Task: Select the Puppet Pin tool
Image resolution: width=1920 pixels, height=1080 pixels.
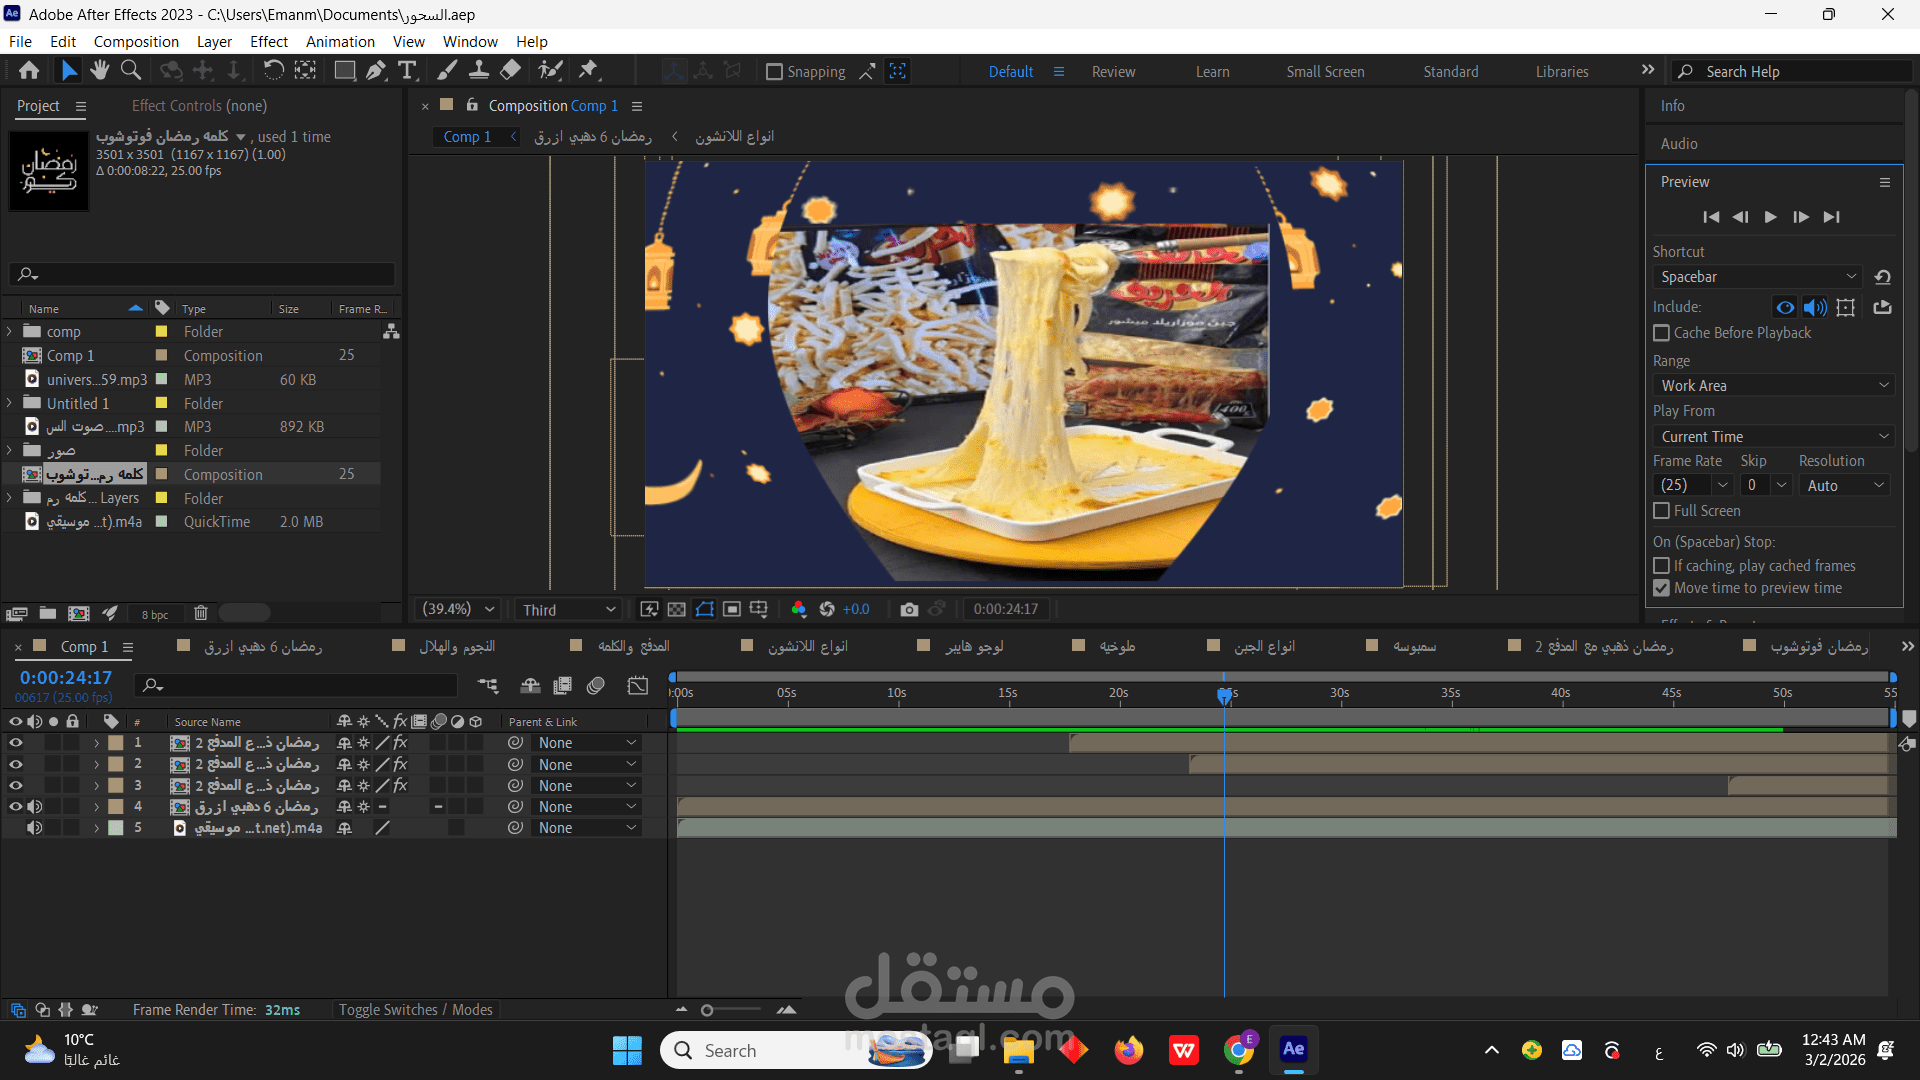Action: click(588, 70)
